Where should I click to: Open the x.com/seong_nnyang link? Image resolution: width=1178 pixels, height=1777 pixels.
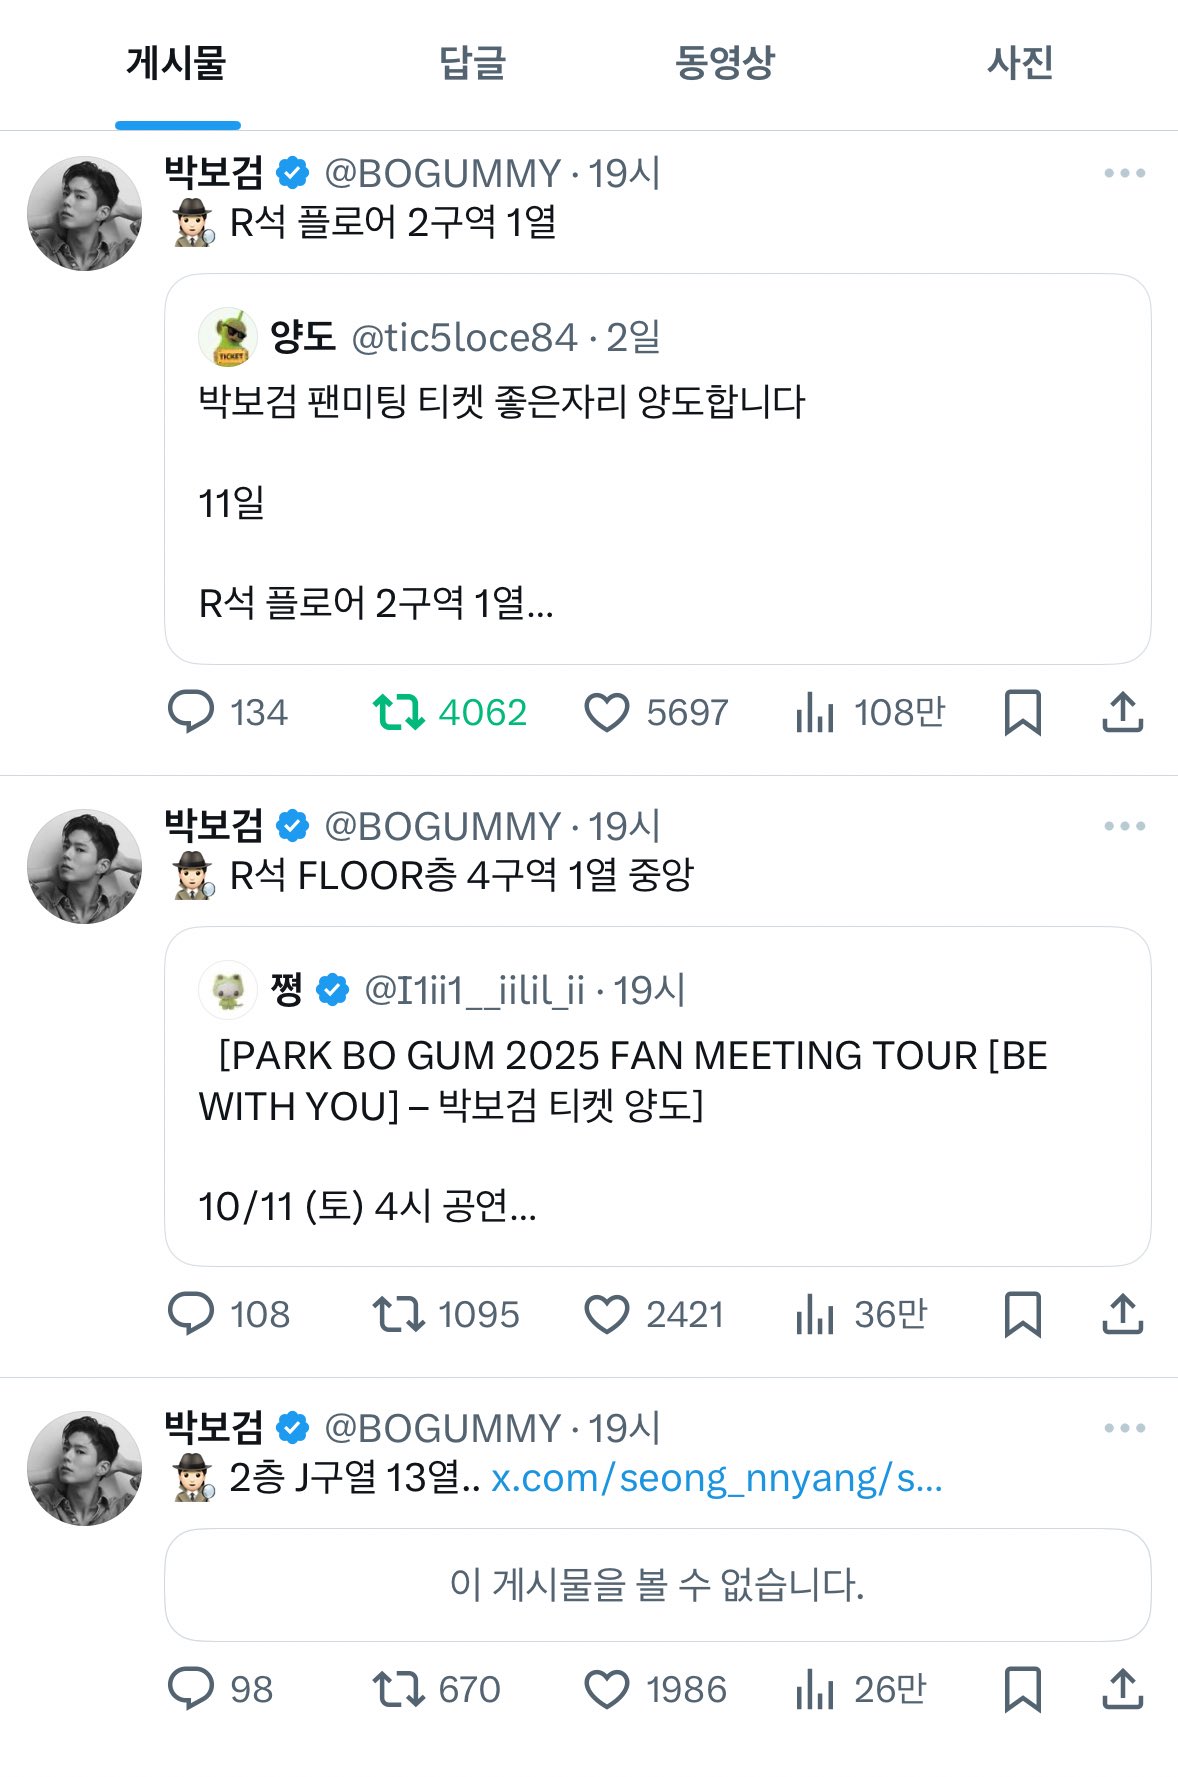(716, 1477)
